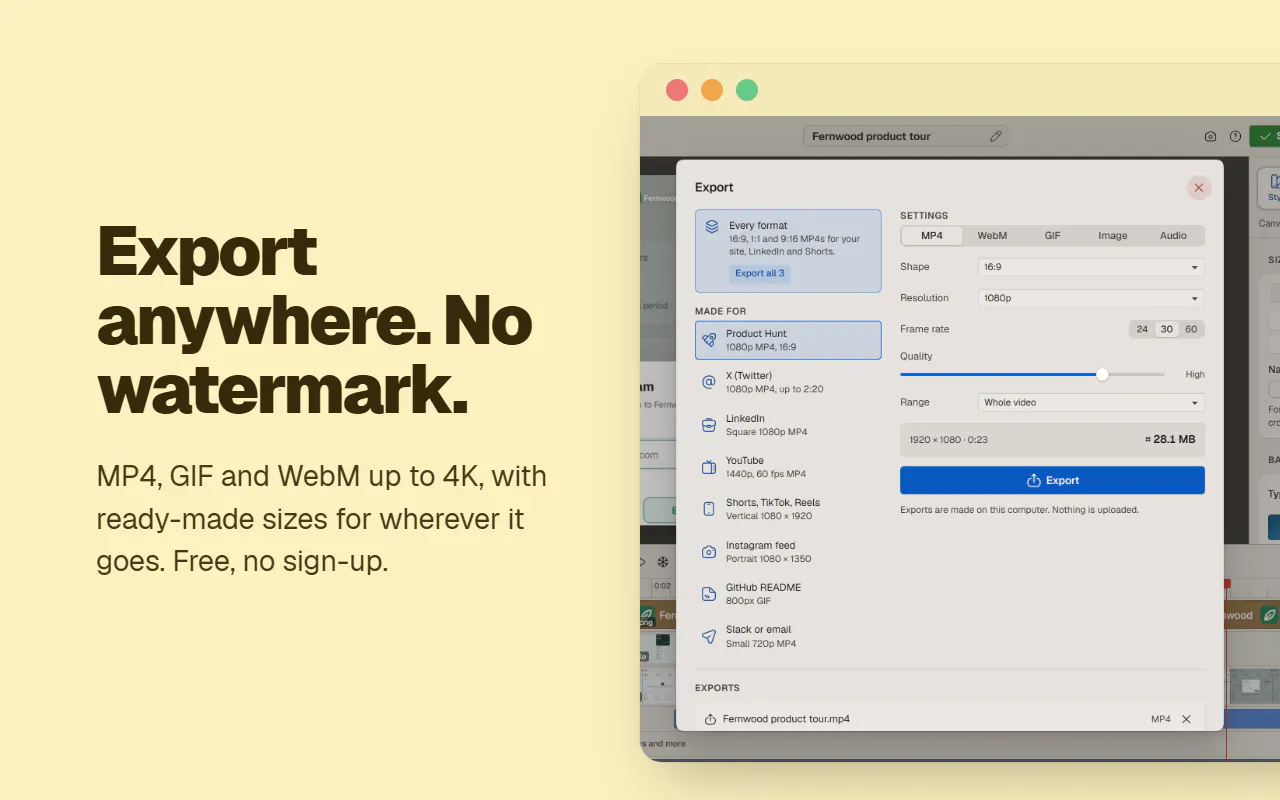Click the camera snapshot icon in the top bar
The width and height of the screenshot is (1280, 800).
pos(1210,136)
